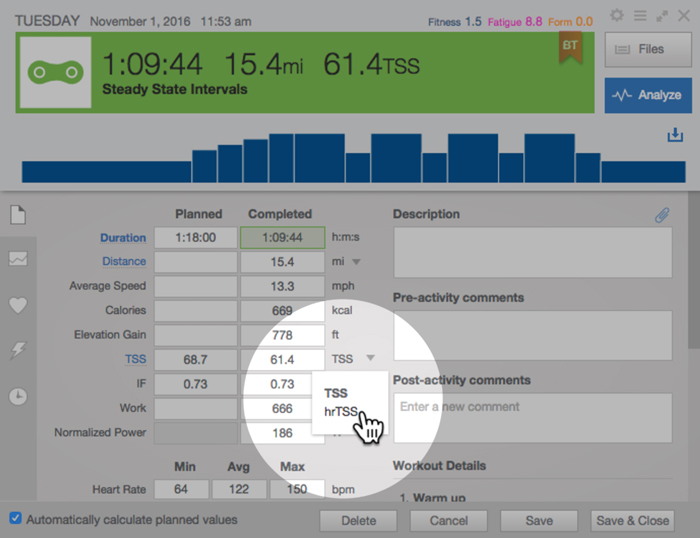Click the Steady State Intervals workout title
This screenshot has width=700, height=538.
point(175,89)
